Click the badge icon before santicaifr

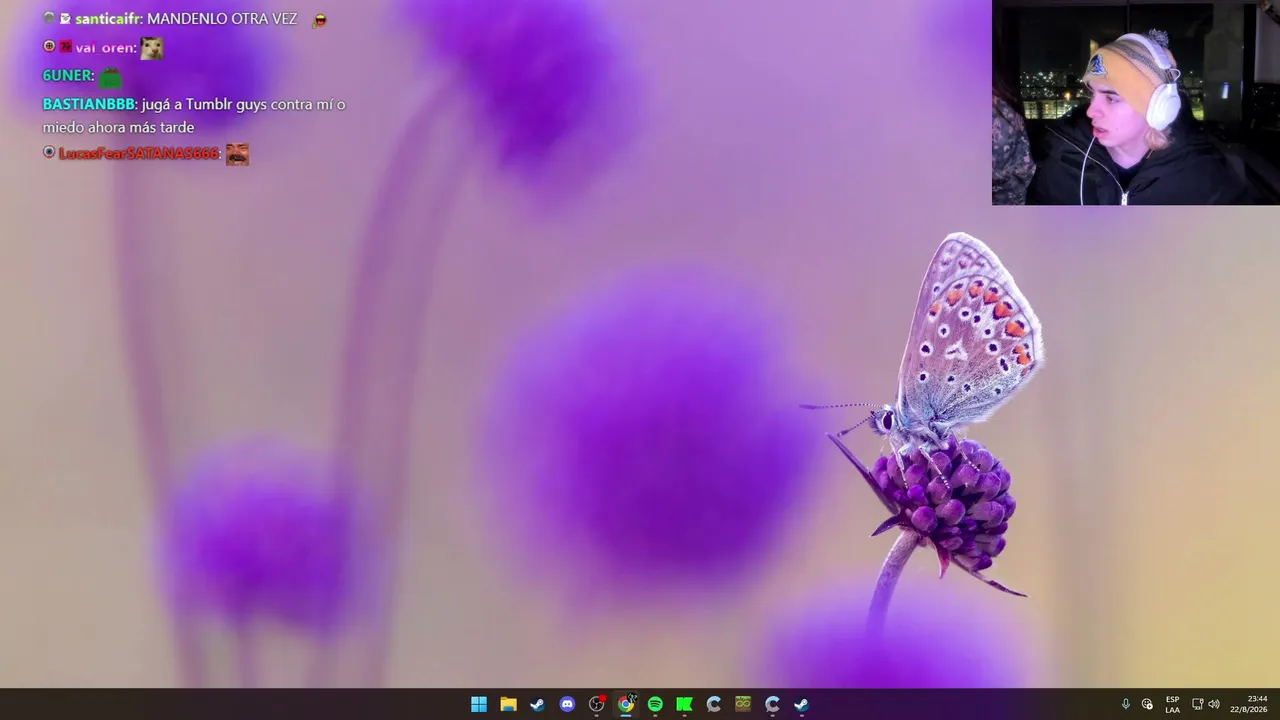click(65, 19)
